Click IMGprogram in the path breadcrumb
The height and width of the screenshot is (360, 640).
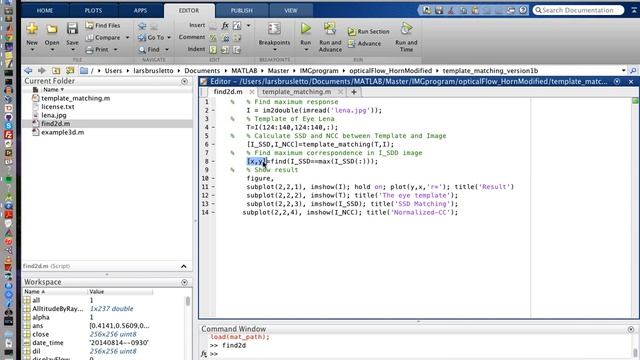[319, 71]
